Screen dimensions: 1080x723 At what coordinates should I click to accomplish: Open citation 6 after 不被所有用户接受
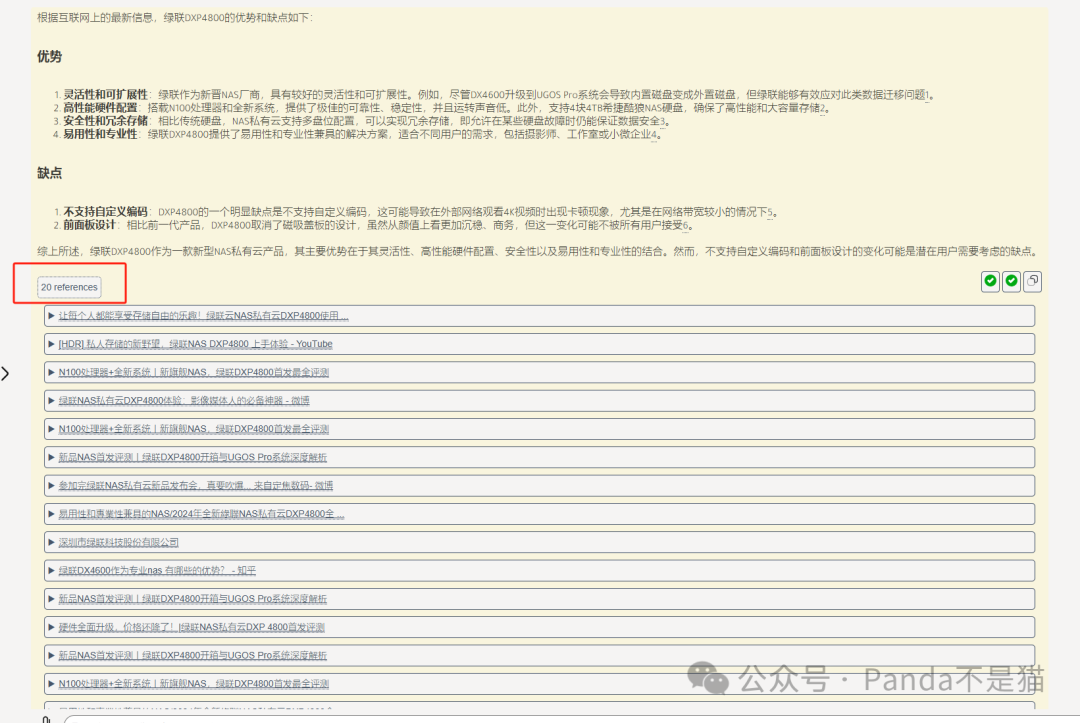(685, 225)
